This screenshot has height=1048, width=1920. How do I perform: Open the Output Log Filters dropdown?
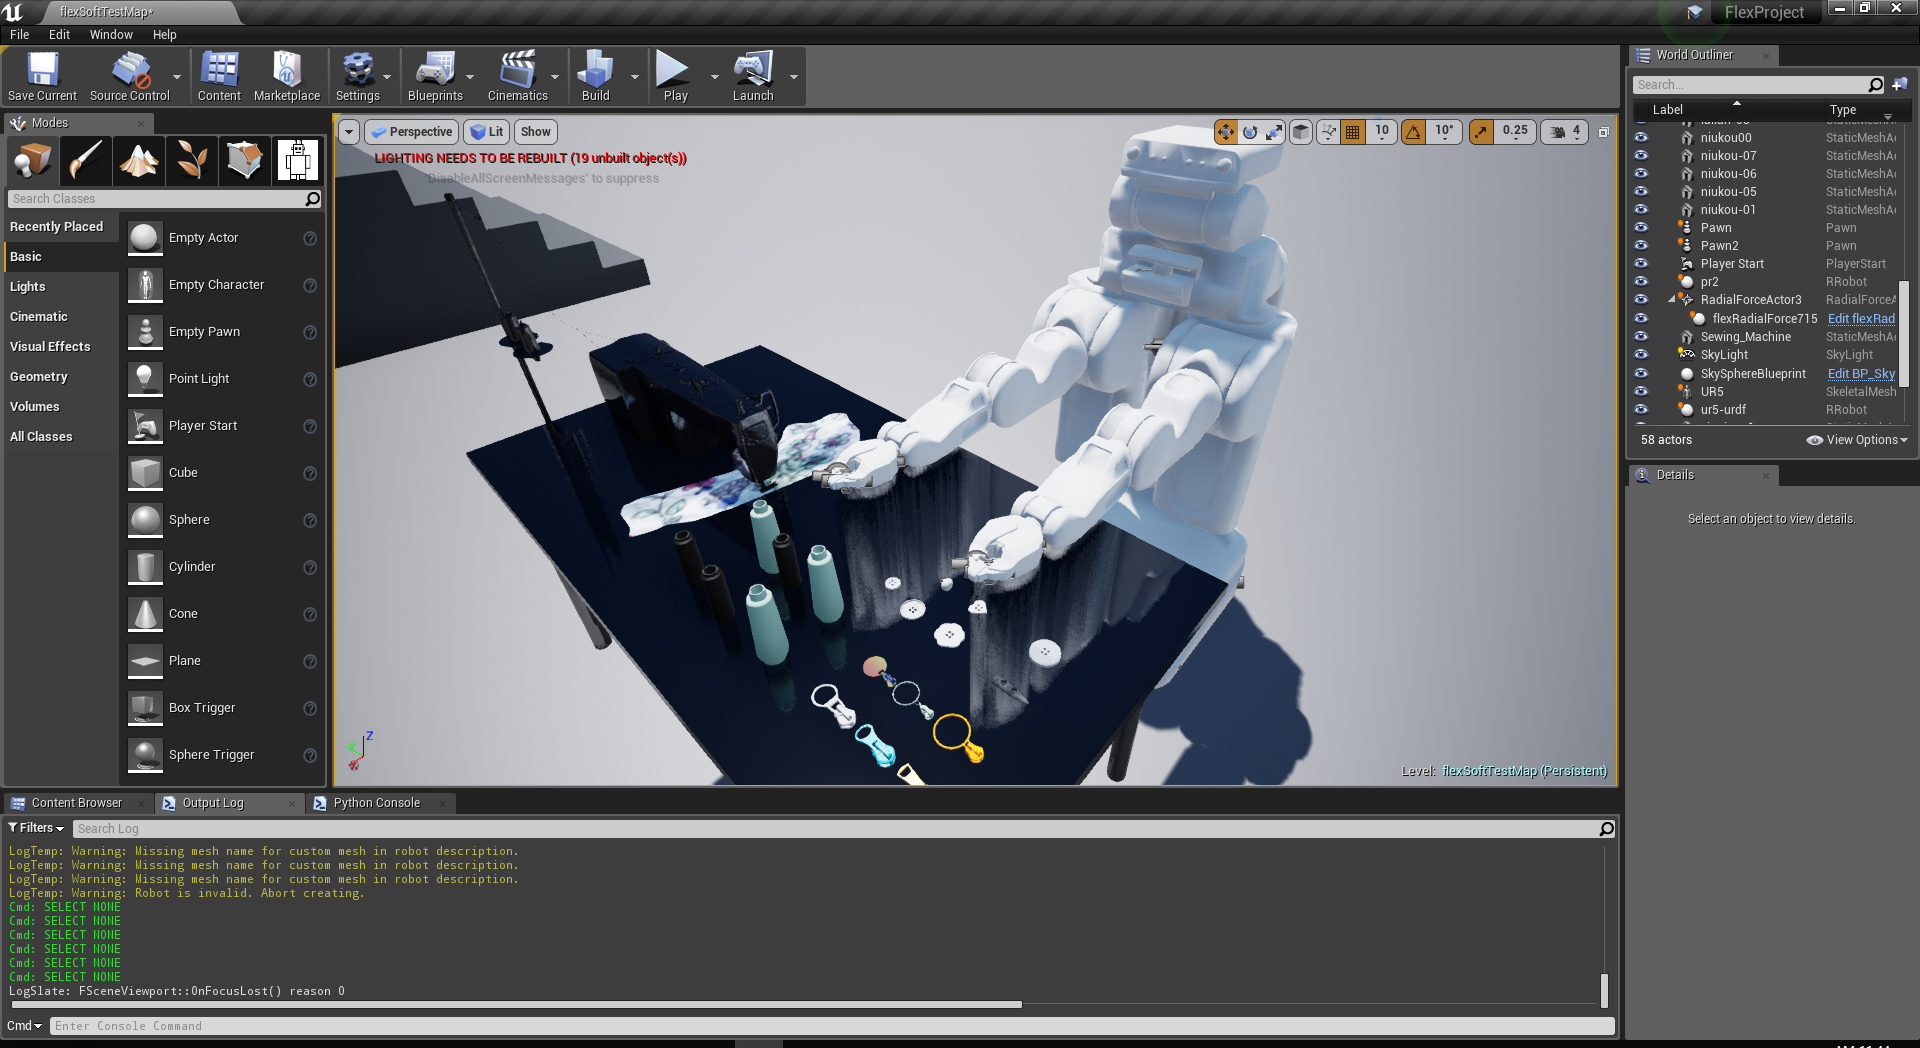36,828
